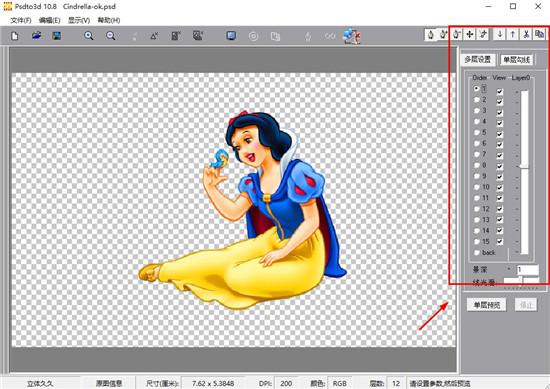Open the 帮助(H) menu
The height and width of the screenshot is (389, 550).
click(109, 20)
